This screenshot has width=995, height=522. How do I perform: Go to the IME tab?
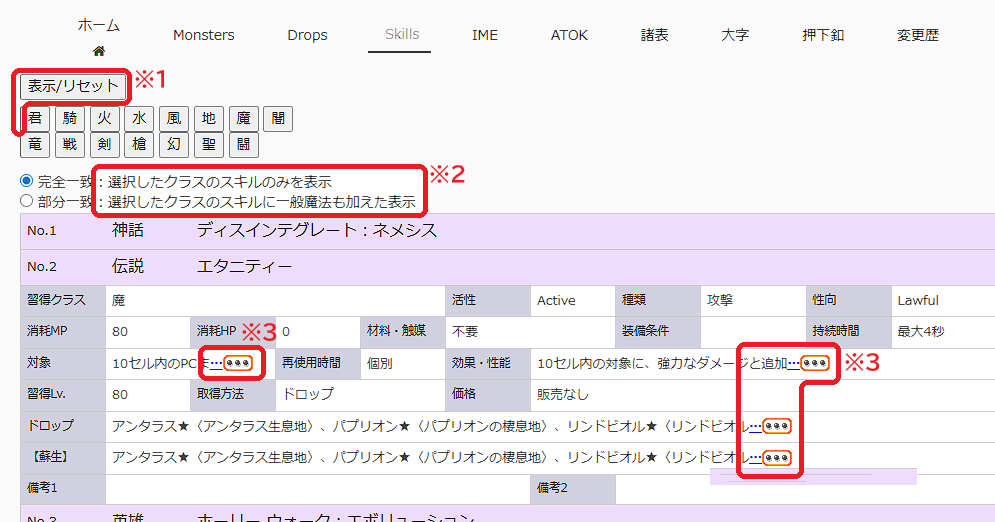tap(485, 35)
